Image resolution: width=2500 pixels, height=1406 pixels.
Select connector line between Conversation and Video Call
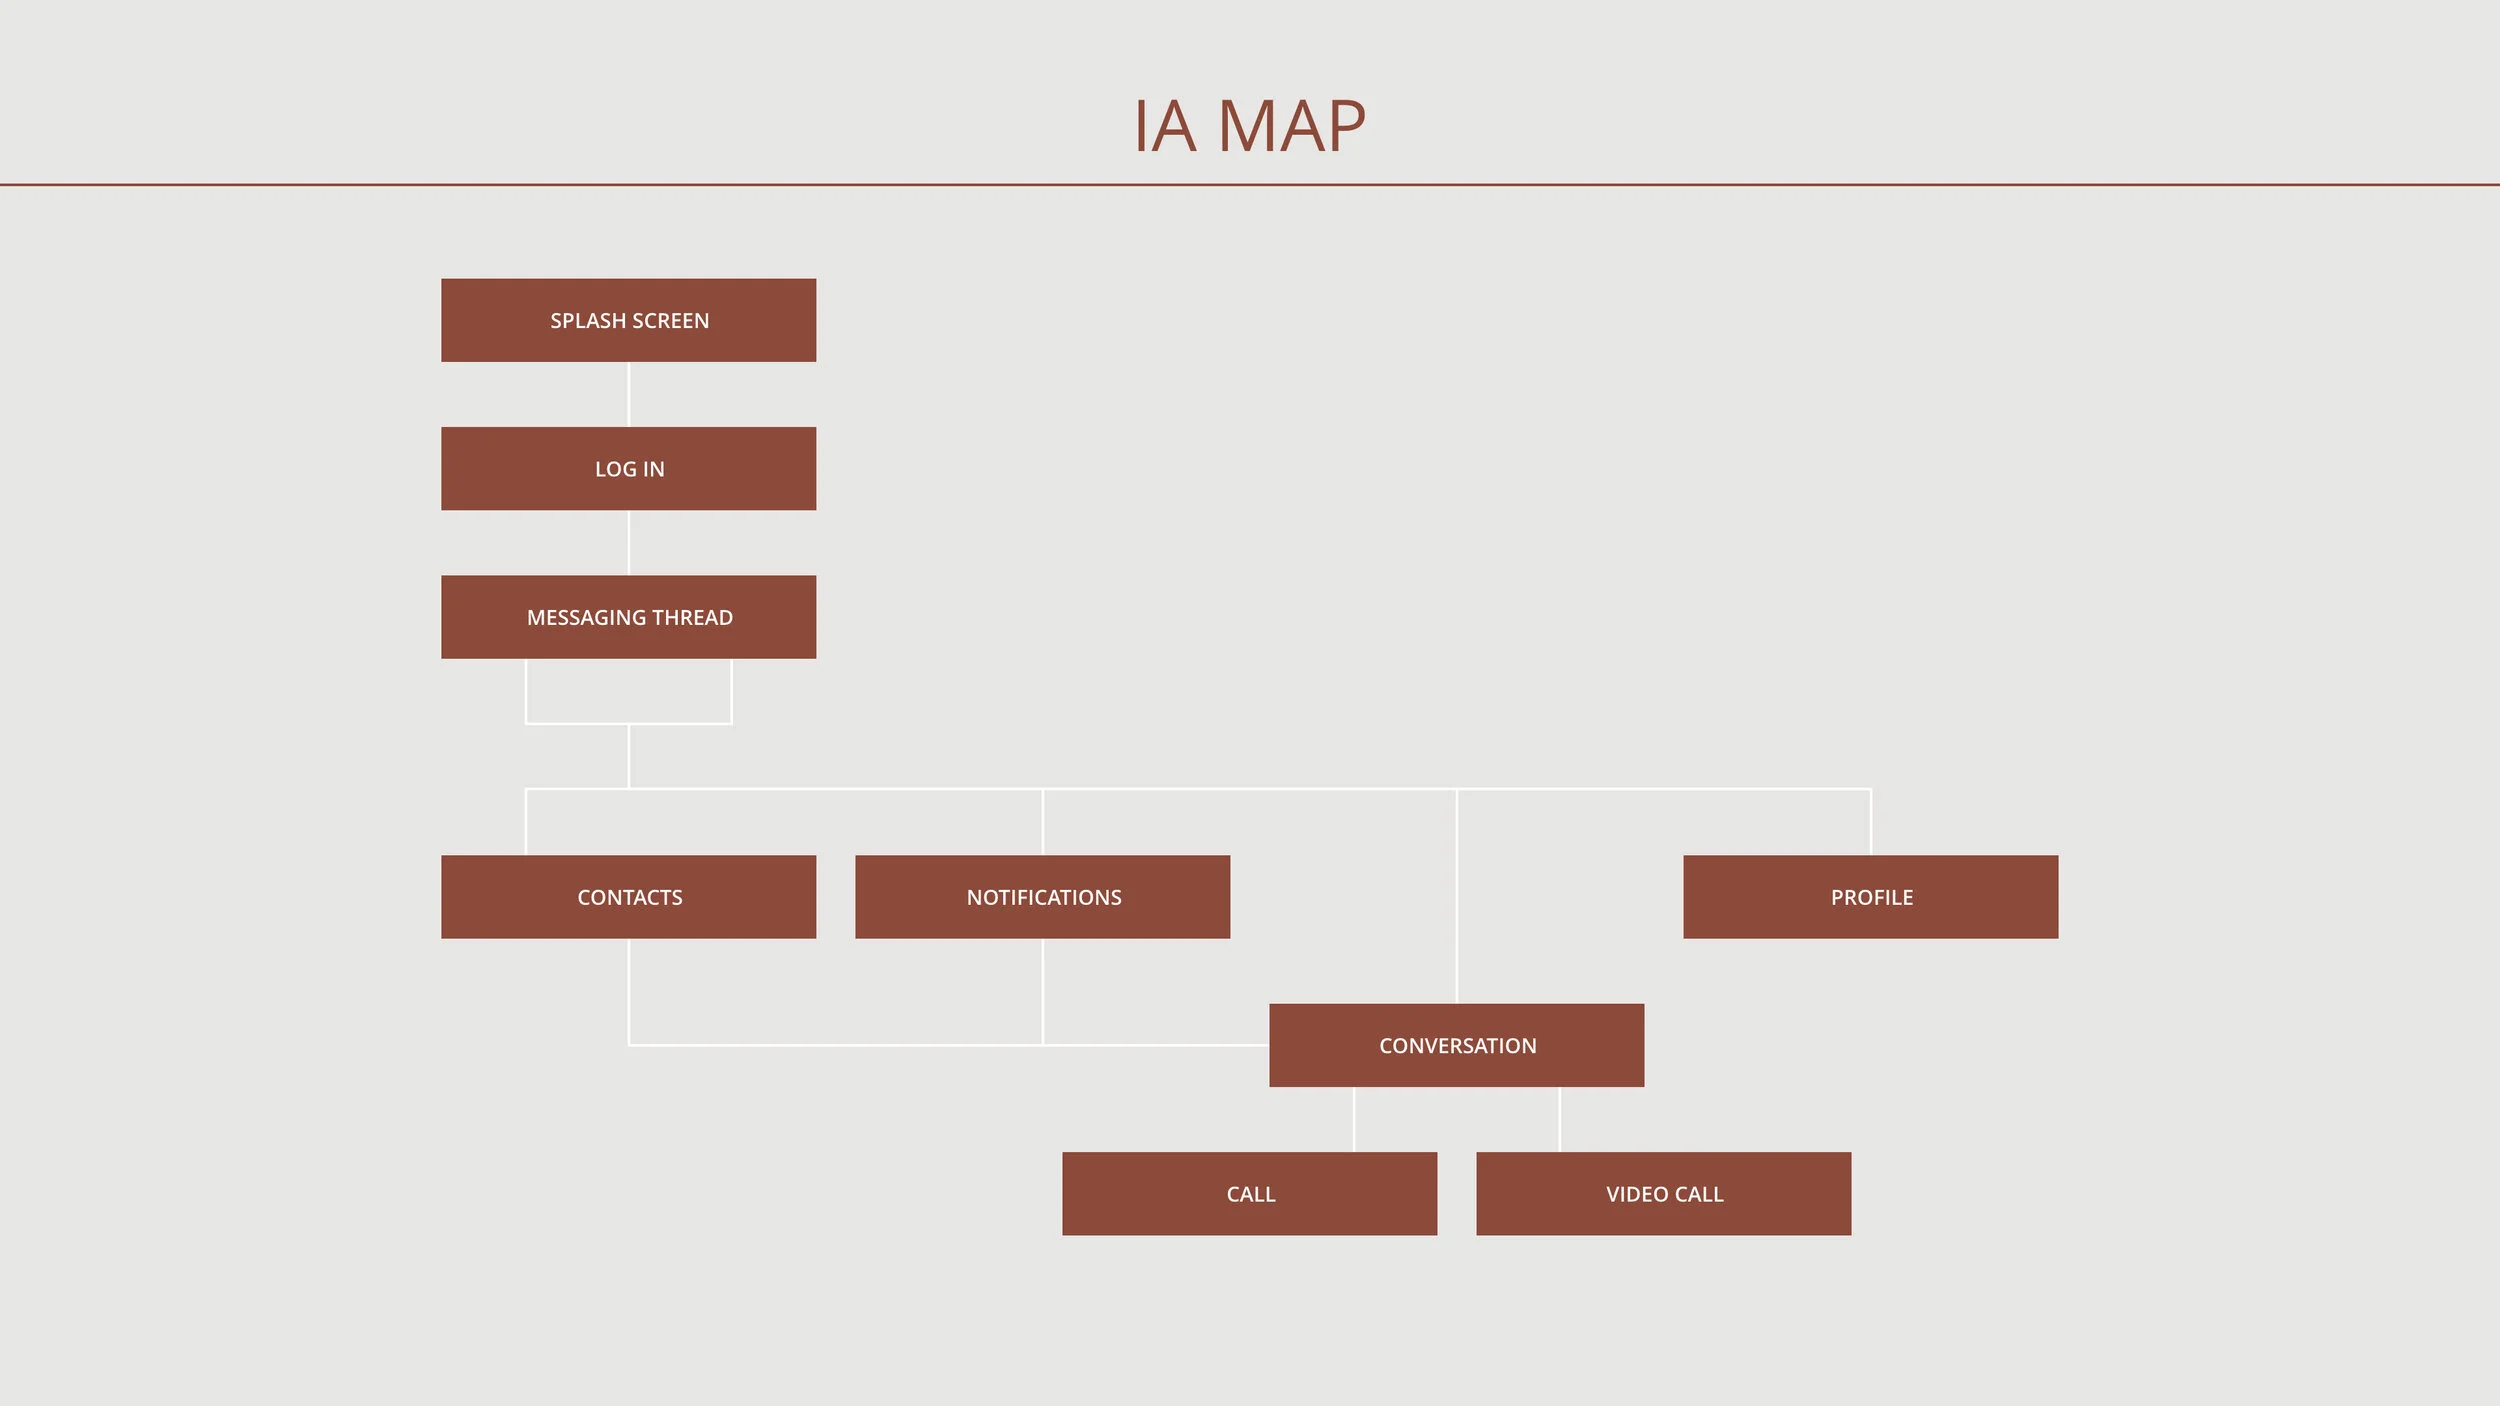point(1560,1119)
